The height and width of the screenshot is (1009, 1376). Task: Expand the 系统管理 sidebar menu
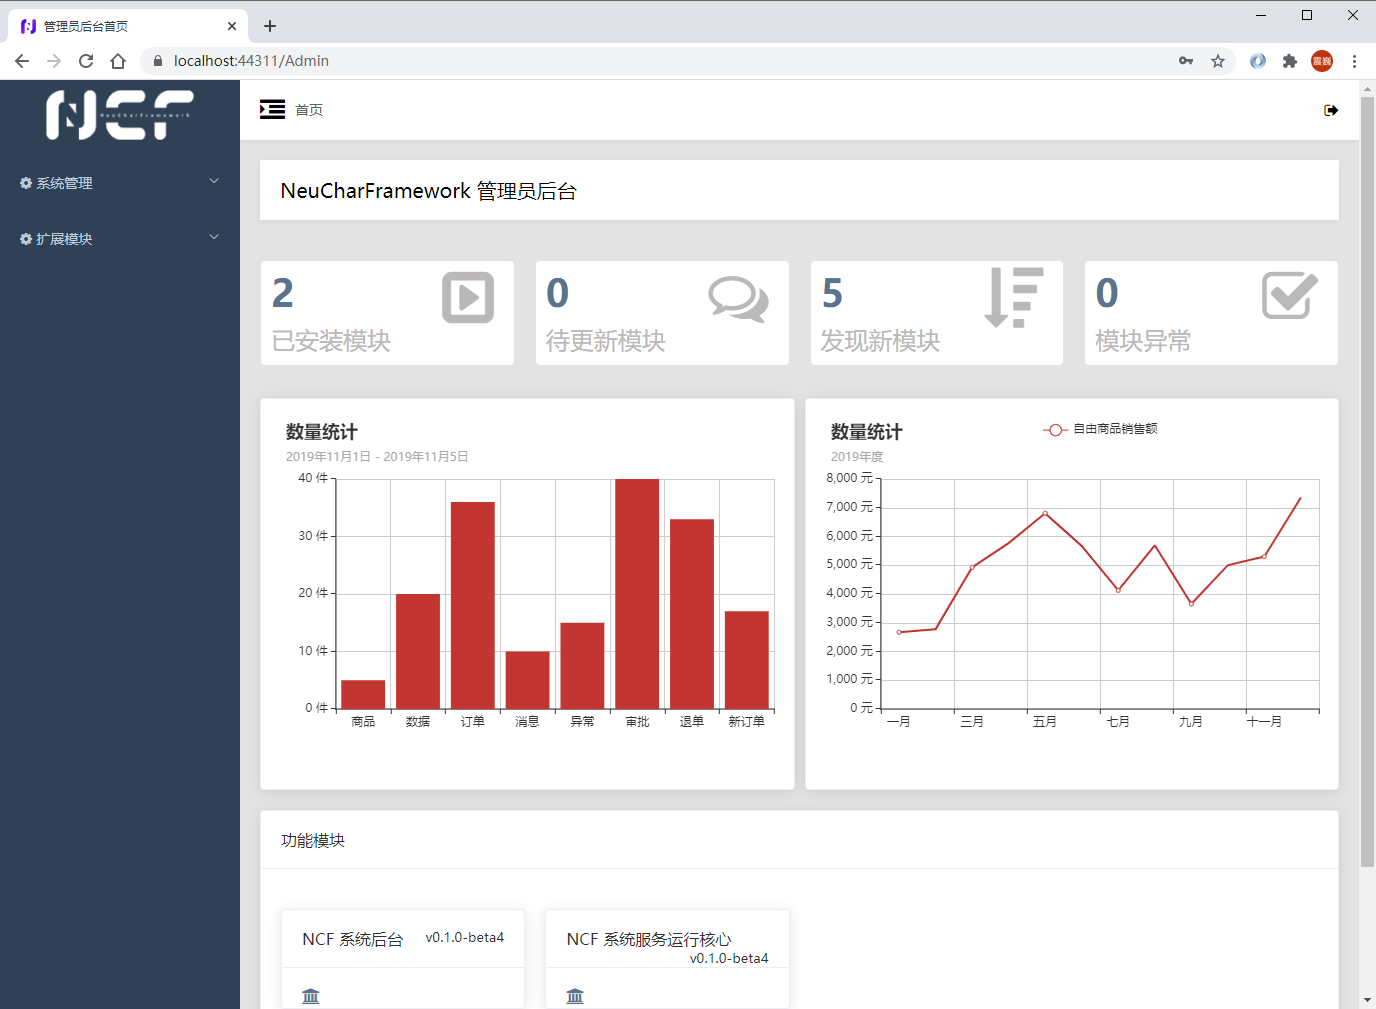pyautogui.click(x=119, y=183)
